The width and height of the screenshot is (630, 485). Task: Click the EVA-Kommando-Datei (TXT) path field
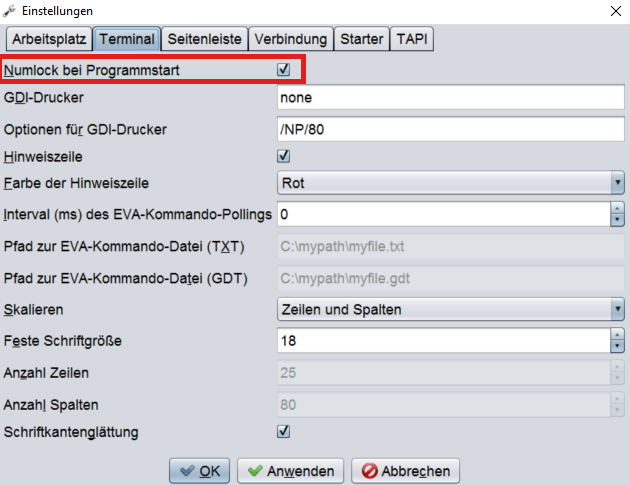450,246
